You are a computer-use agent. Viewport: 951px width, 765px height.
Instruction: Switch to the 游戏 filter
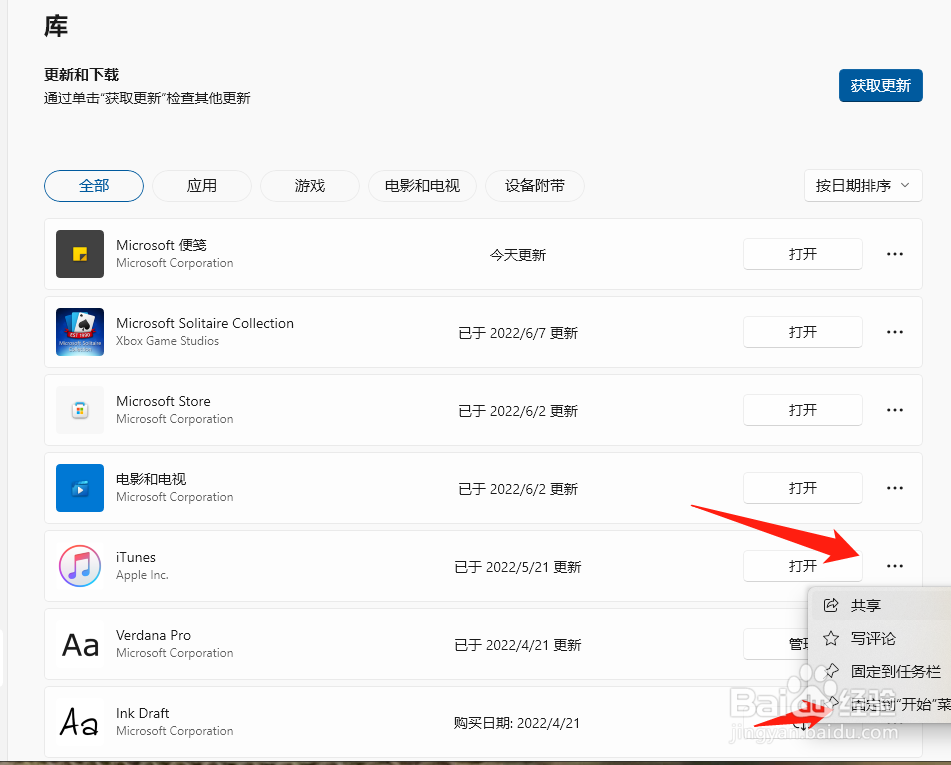point(309,186)
